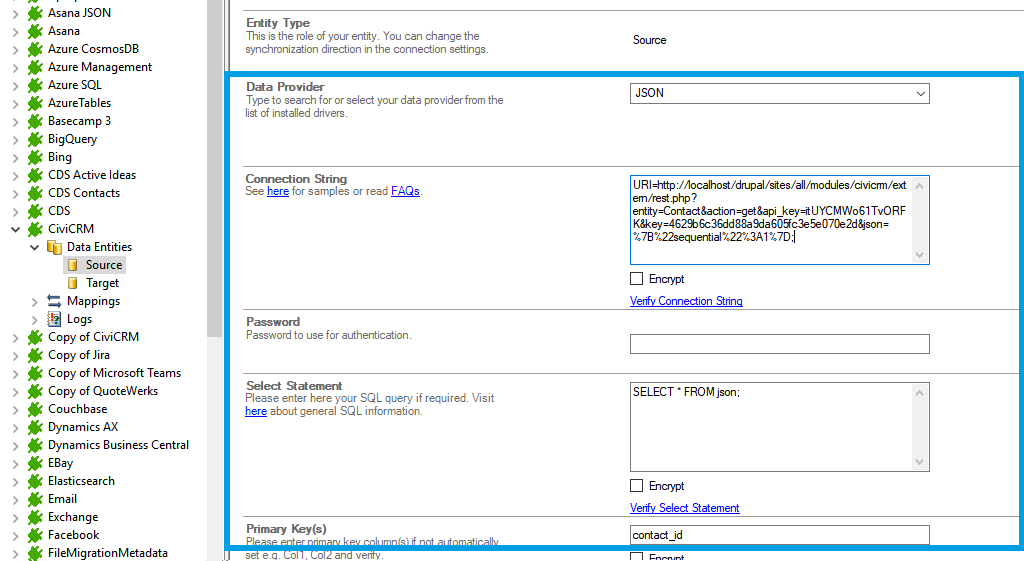Click the Azure SQL connection icon
Screen dimensions: 1024x561
(36, 85)
